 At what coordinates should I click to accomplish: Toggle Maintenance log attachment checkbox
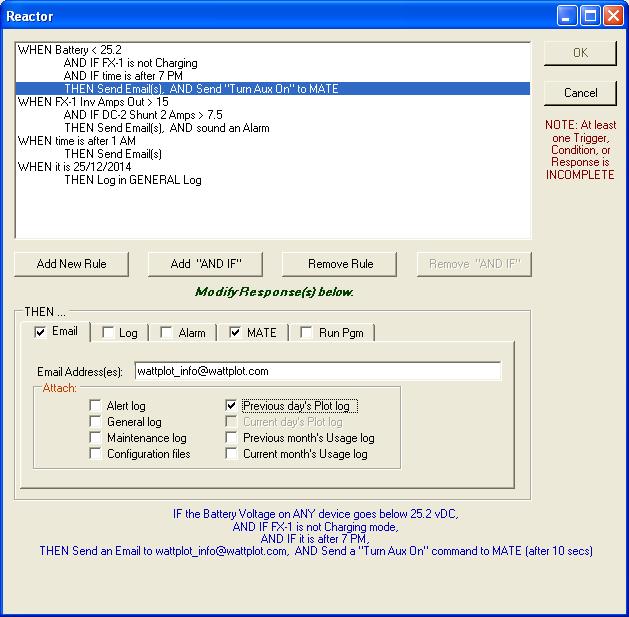pos(95,438)
